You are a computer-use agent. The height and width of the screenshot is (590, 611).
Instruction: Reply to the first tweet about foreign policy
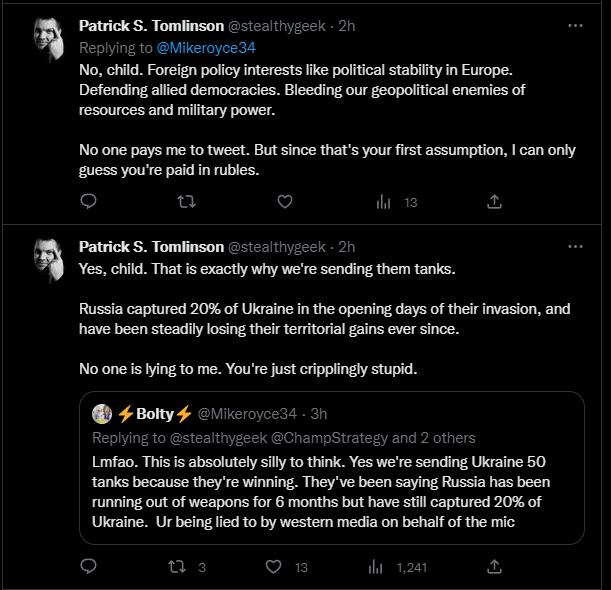[88, 201]
